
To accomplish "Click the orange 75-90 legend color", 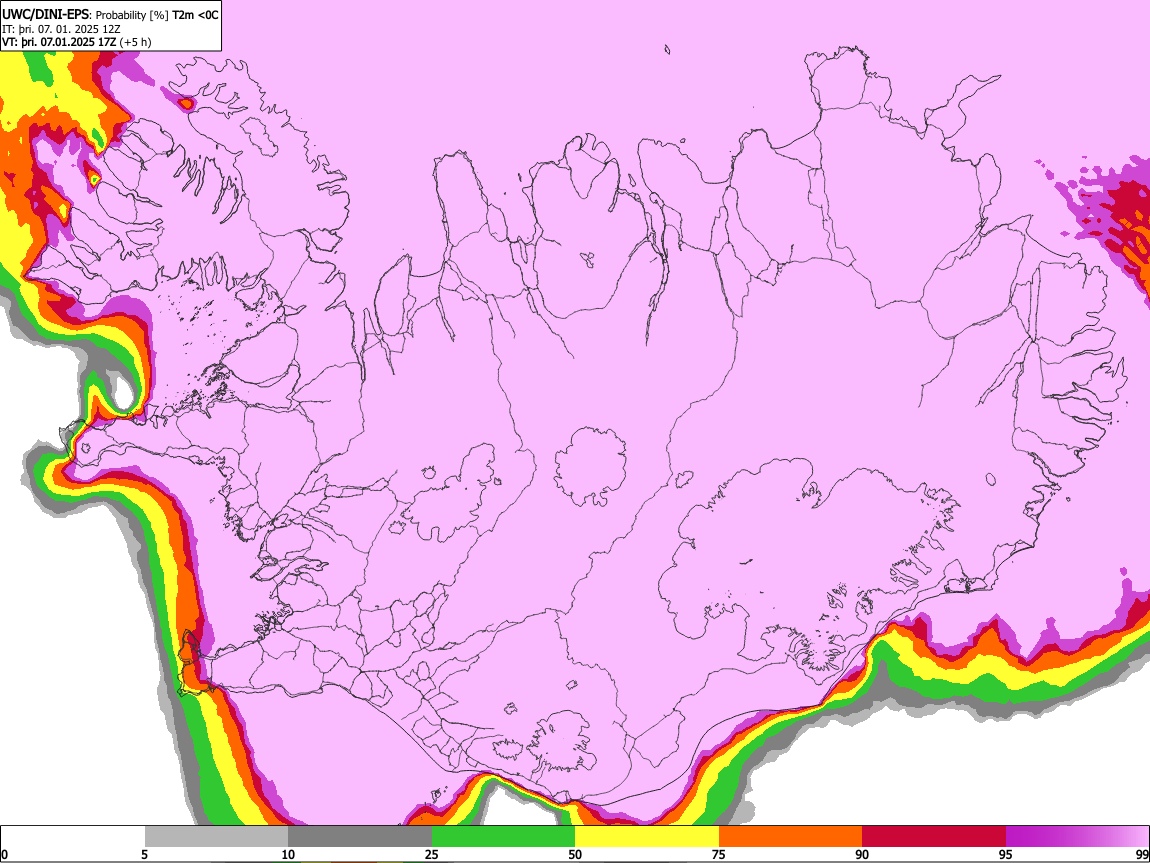I will point(791,836).
